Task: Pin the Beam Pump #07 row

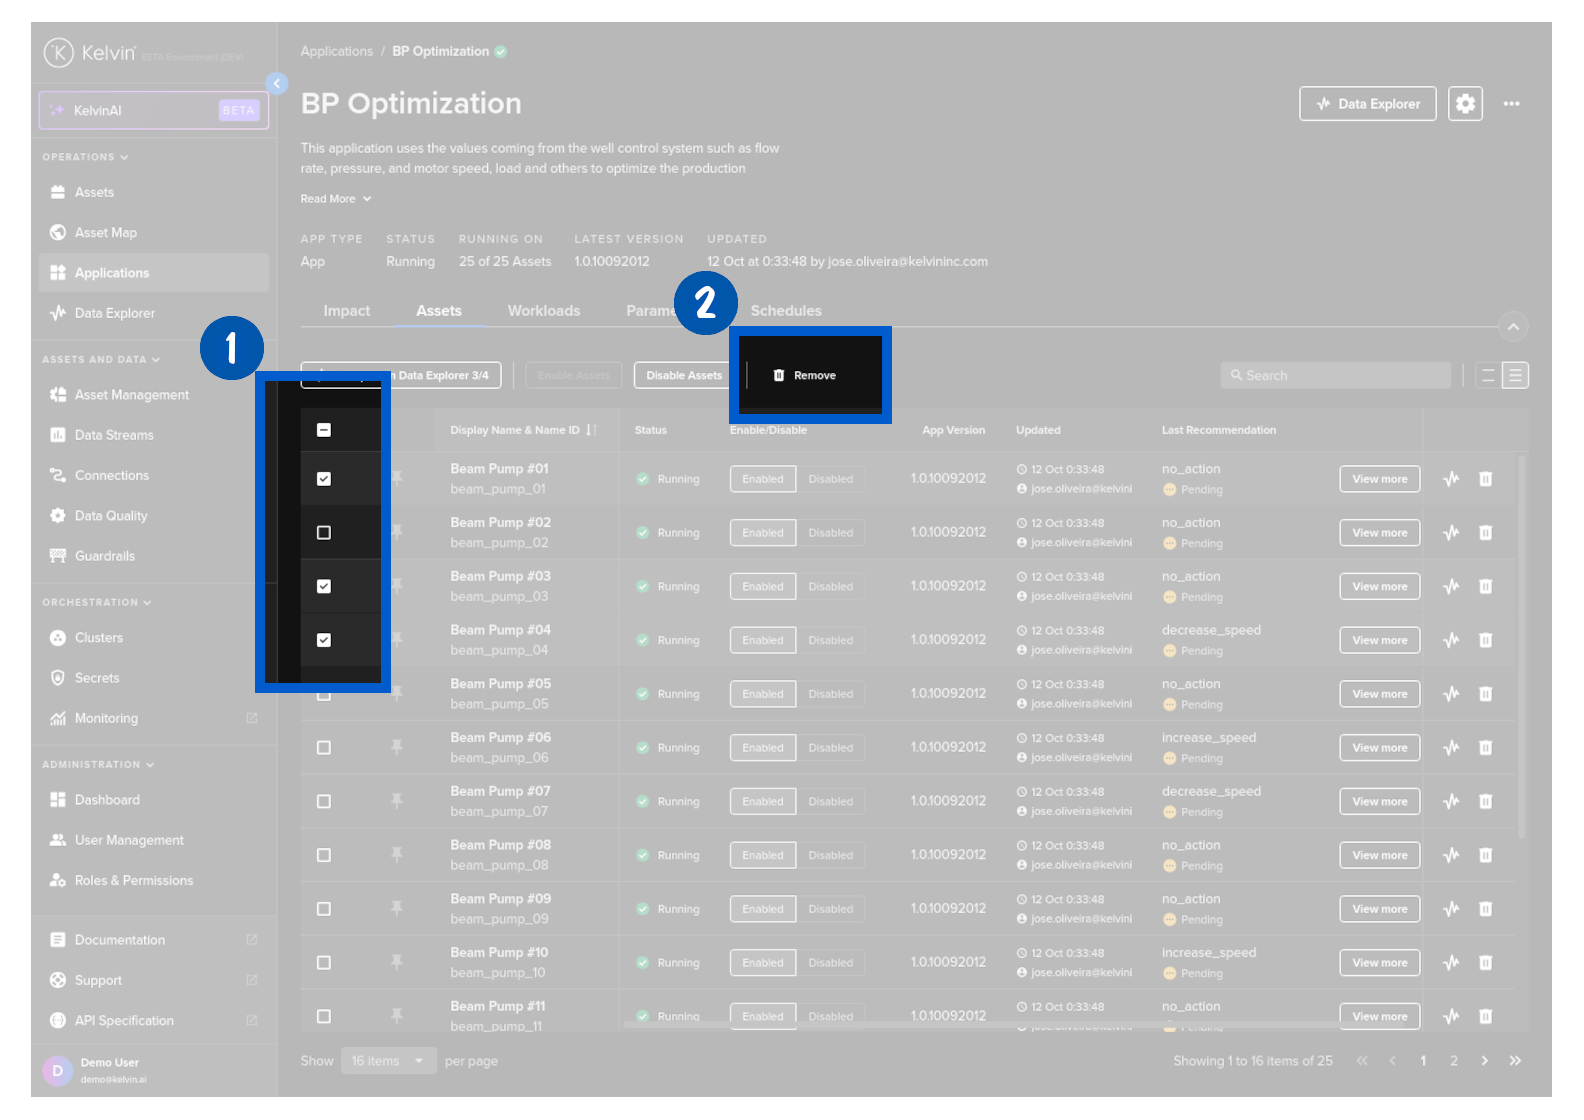Action: coord(397,801)
